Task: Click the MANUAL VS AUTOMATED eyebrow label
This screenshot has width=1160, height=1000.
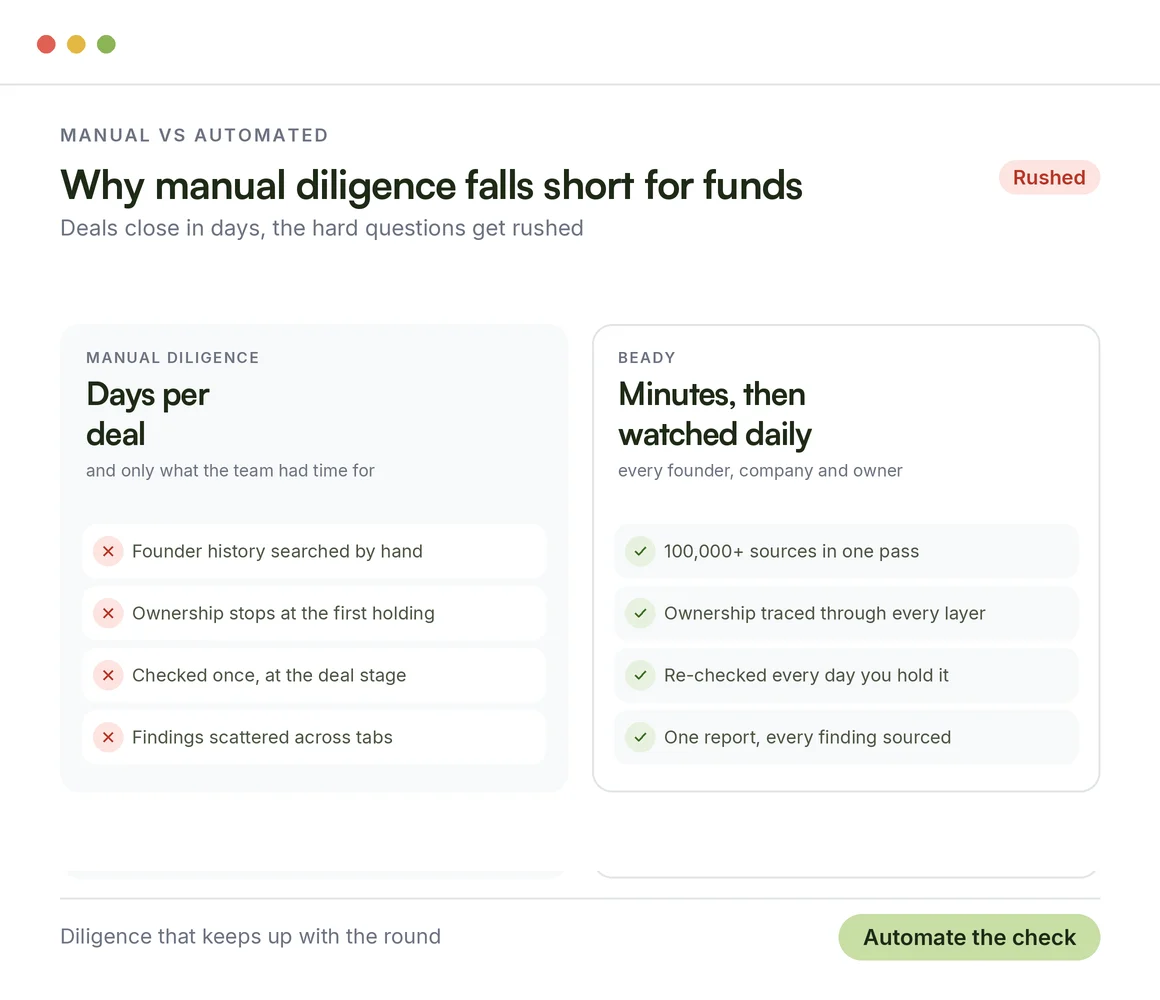Action: [x=195, y=135]
